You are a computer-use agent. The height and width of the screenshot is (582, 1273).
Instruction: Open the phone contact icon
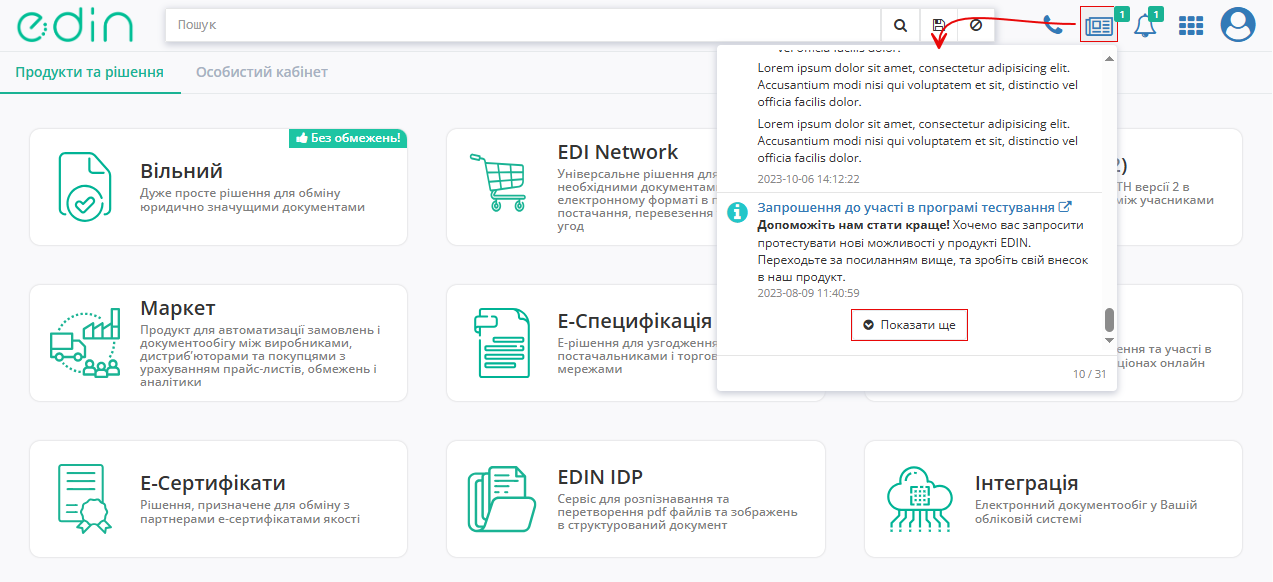[1053, 26]
